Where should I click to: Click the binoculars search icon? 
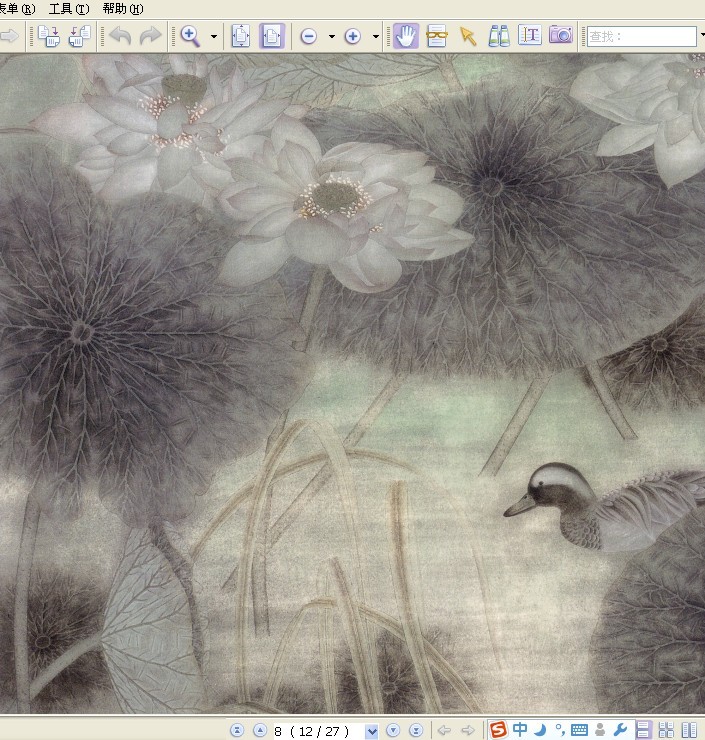point(499,36)
